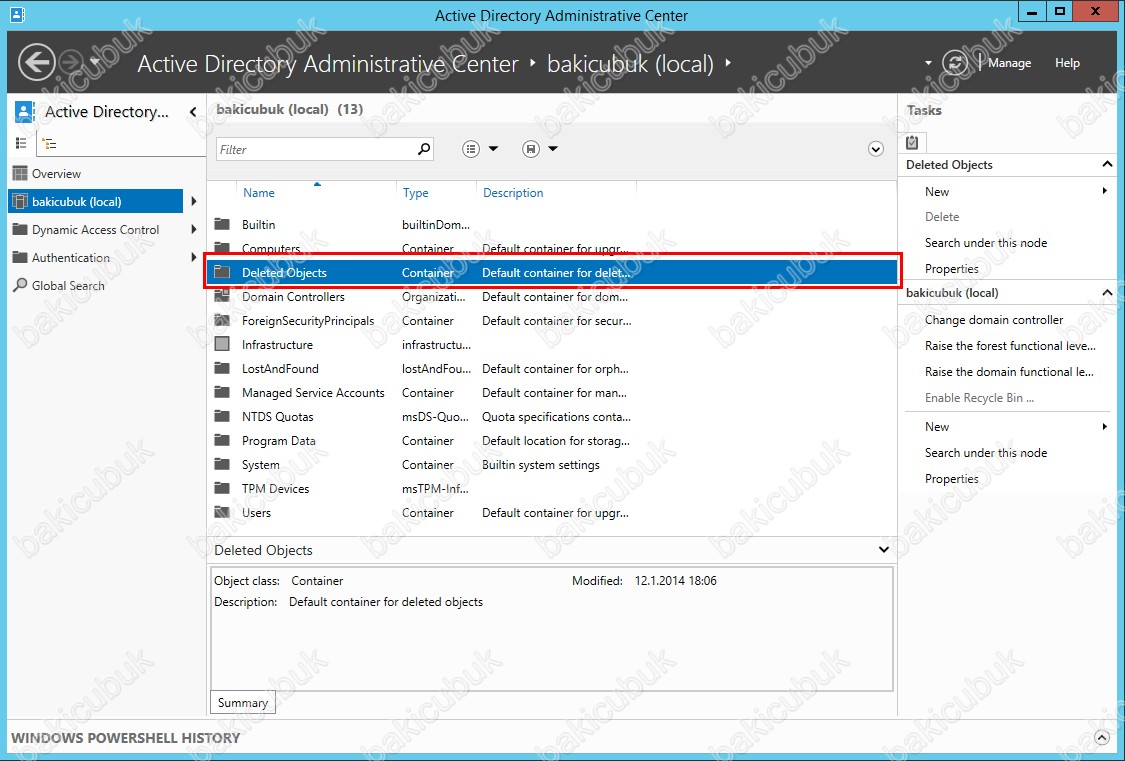This screenshot has width=1125, height=761.
Task: Click the Builtin folder icon
Action: click(x=222, y=224)
